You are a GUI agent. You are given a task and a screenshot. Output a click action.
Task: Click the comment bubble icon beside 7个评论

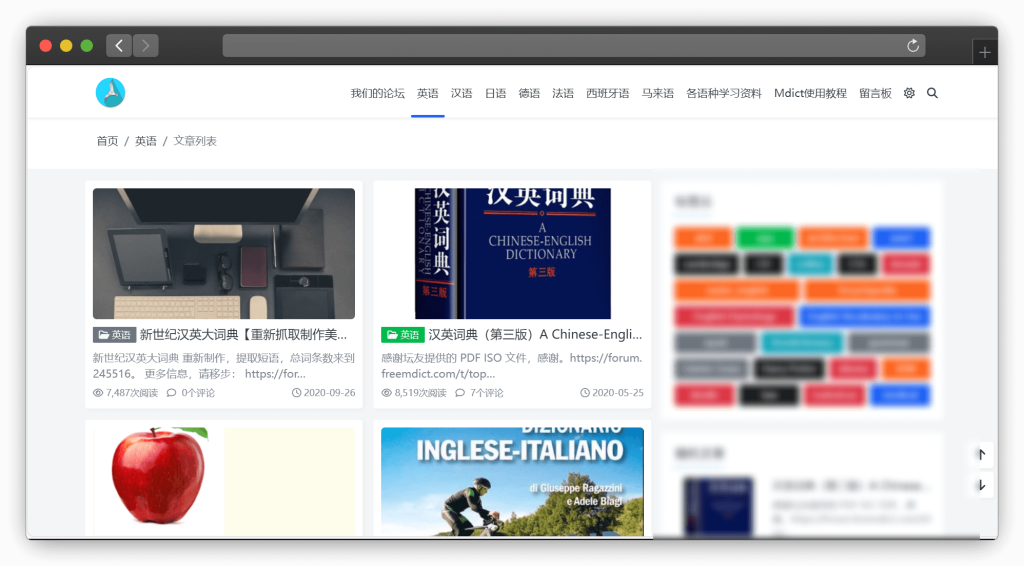460,393
